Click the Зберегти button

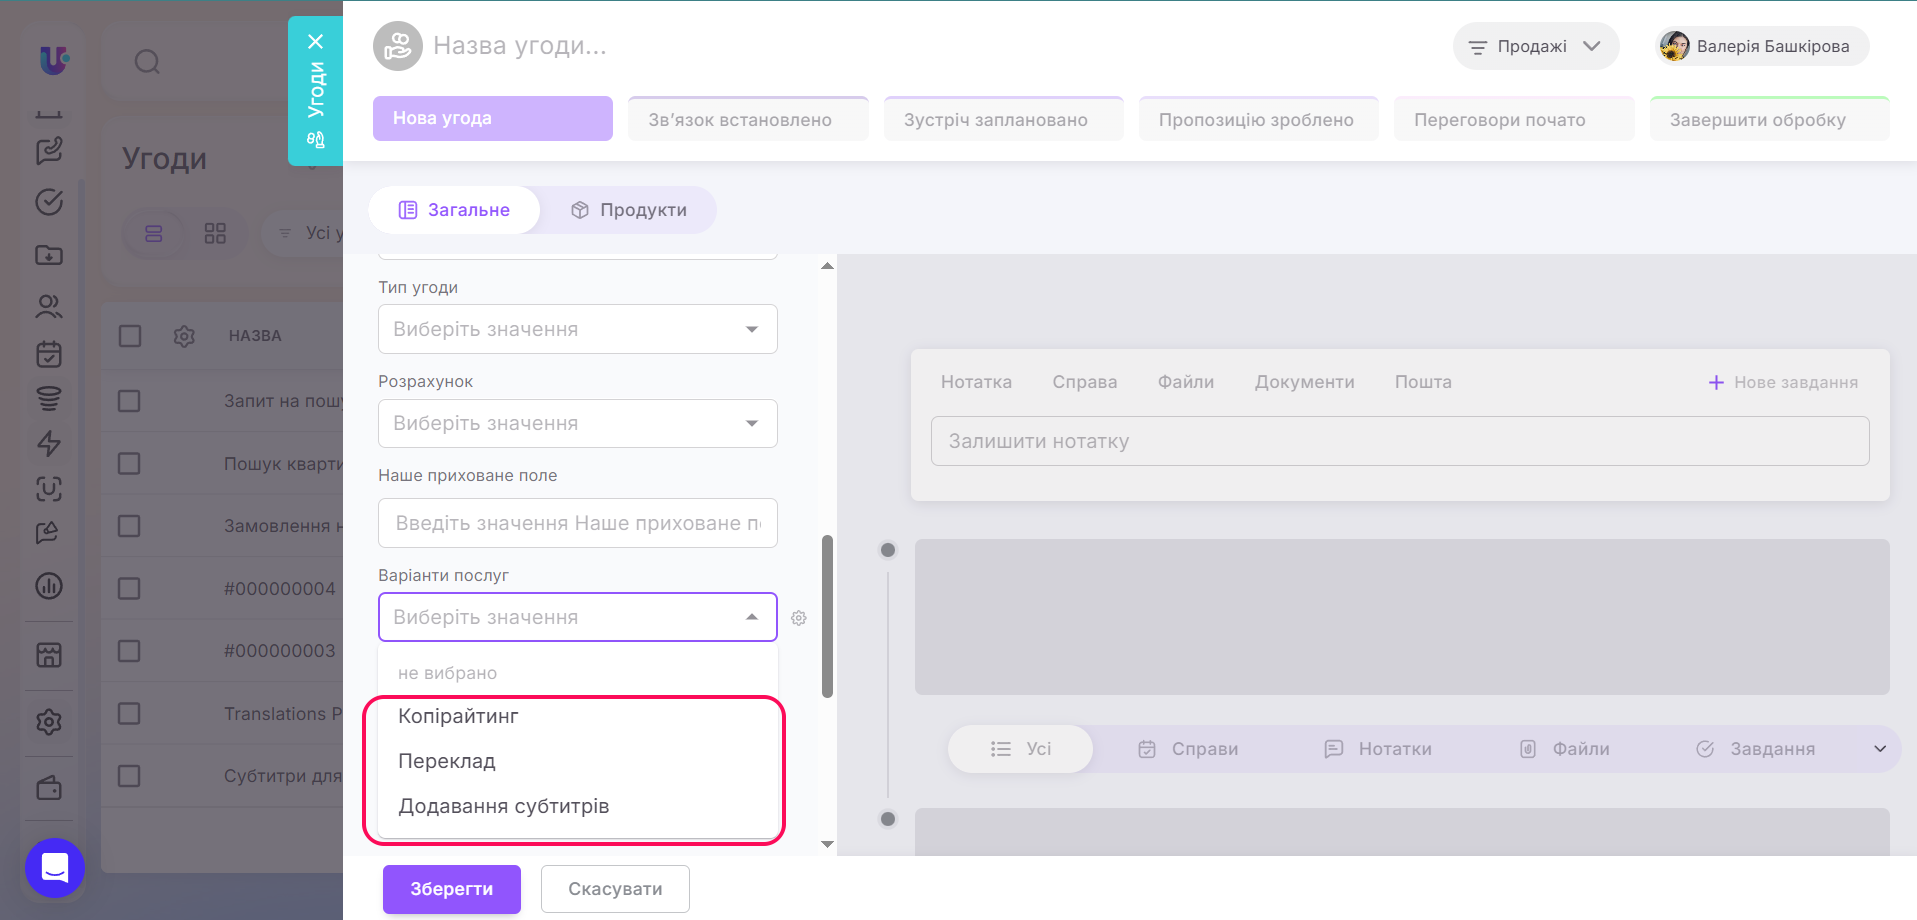tap(452, 889)
